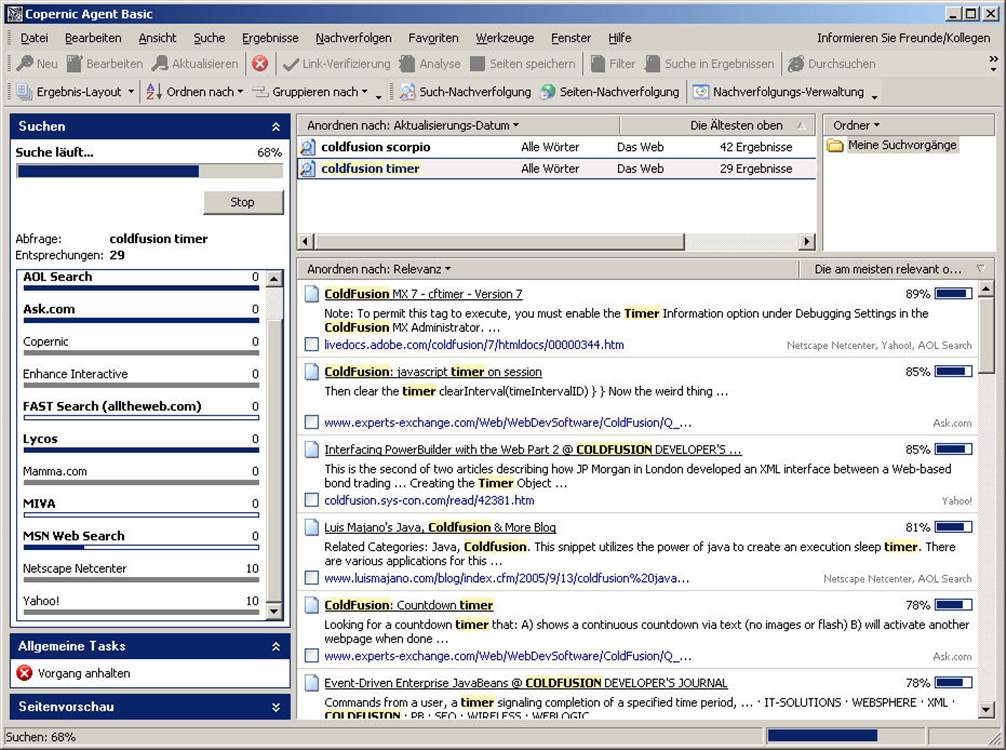Screen dimensions: 1006x750
Task: Select the MSN Web Search engine entry
Action: [x=141, y=540]
